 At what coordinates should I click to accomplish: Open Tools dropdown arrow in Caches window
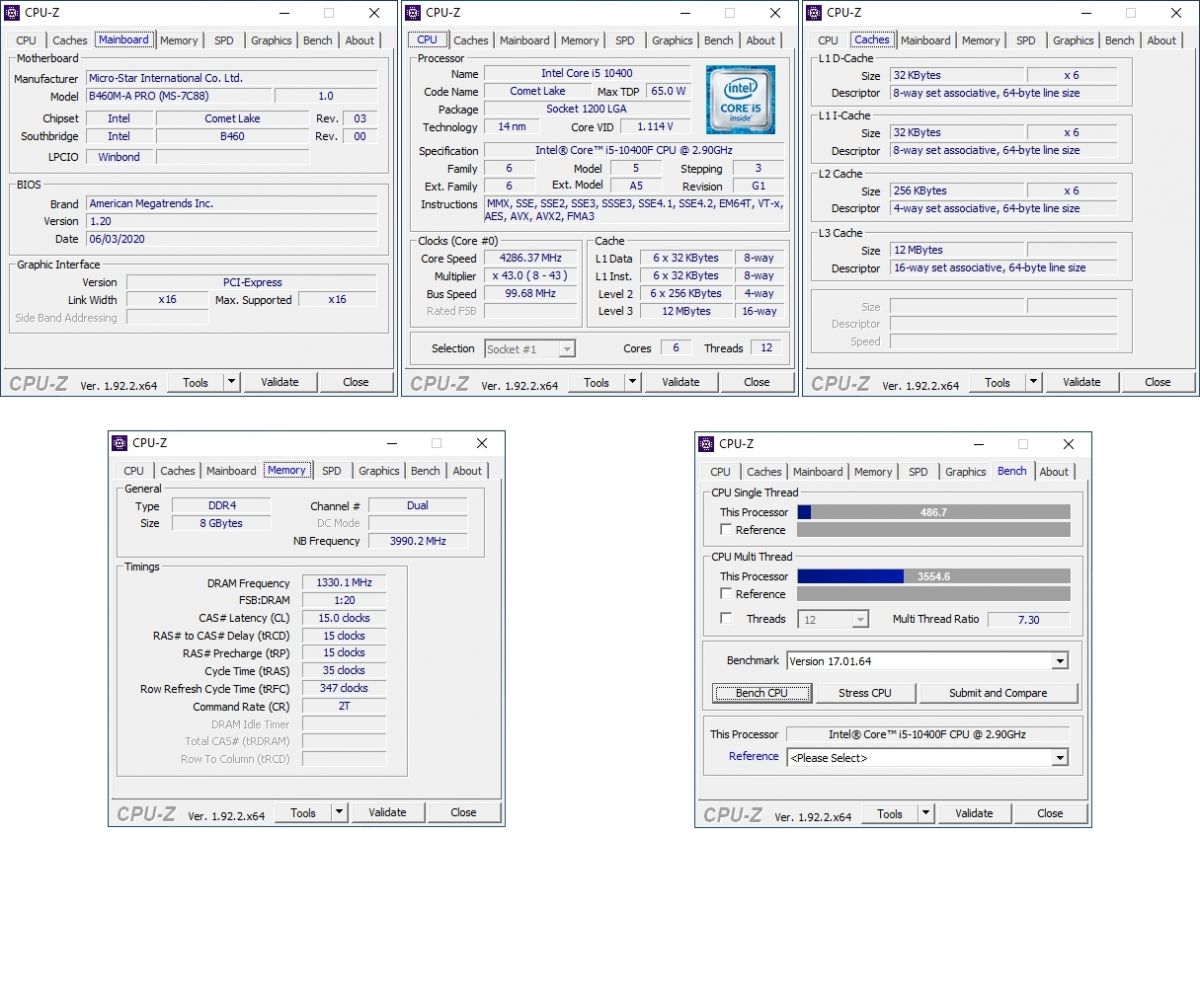[x=1033, y=382]
